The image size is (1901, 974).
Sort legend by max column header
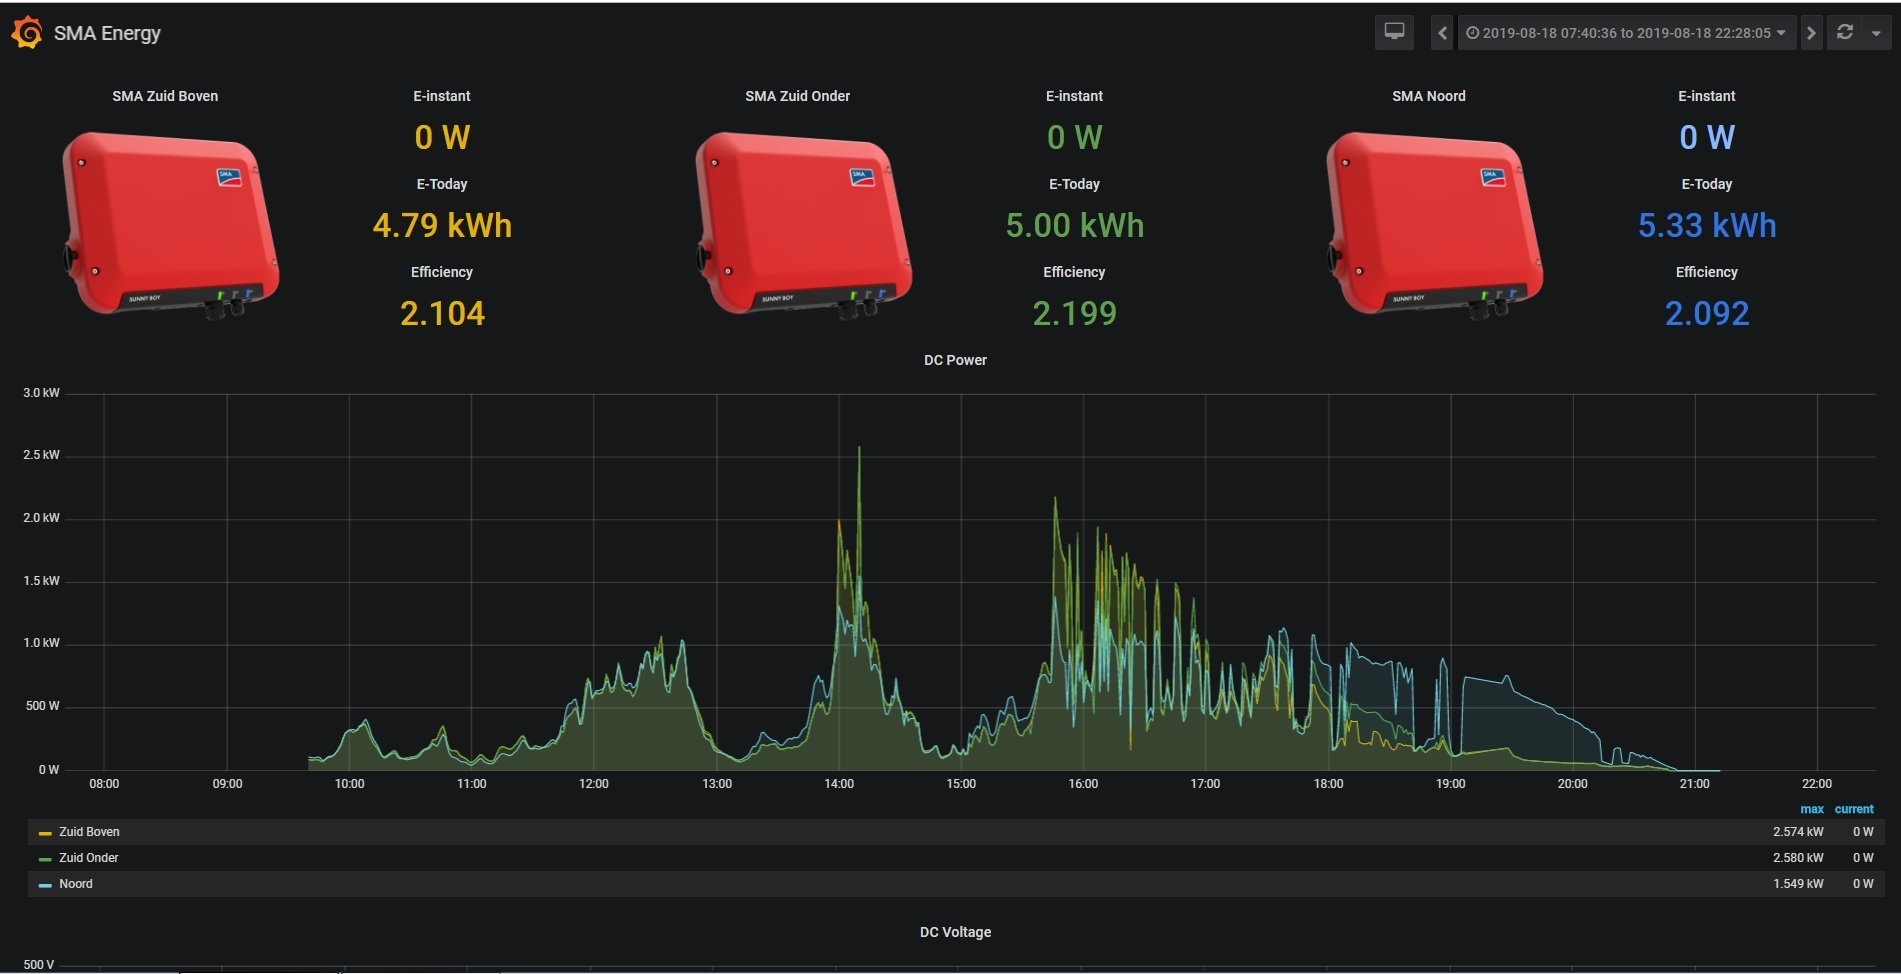coord(1812,809)
